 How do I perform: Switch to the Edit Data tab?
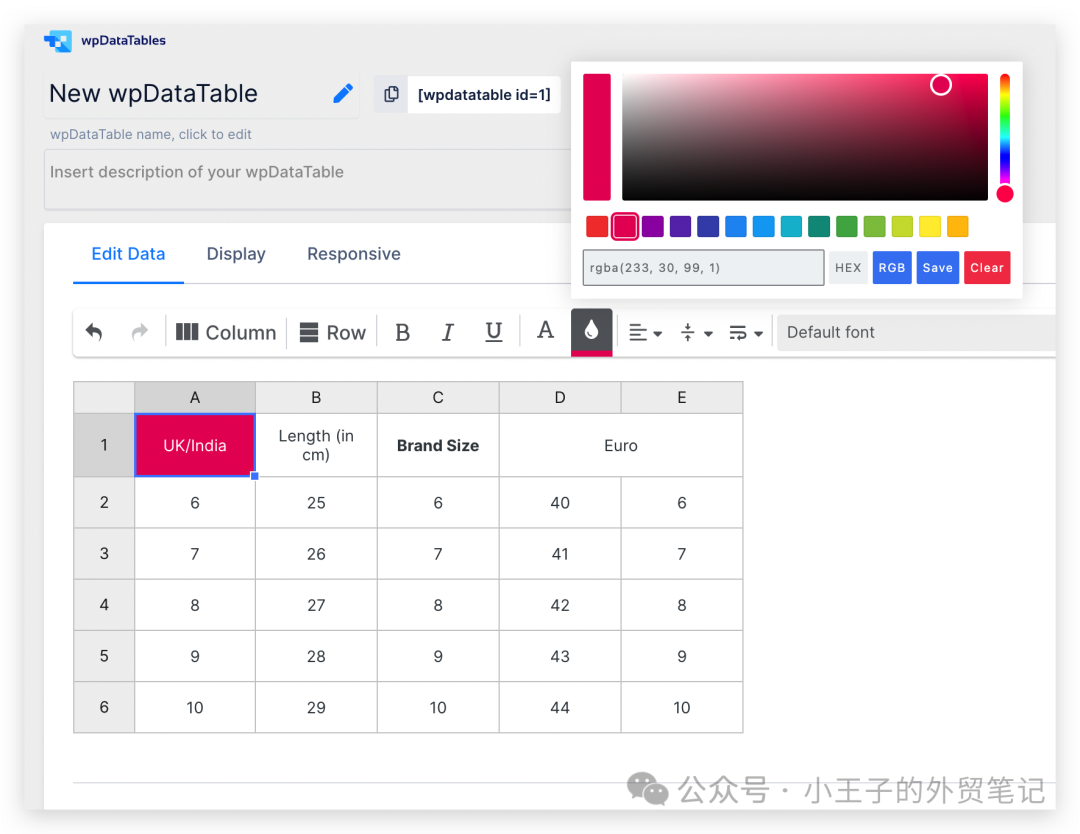click(x=128, y=254)
